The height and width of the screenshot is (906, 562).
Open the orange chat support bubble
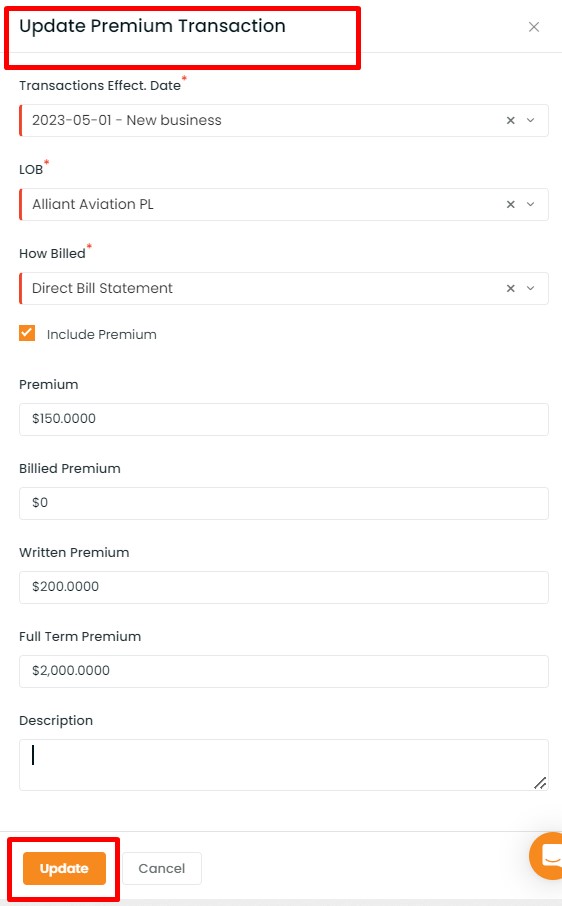(x=547, y=856)
